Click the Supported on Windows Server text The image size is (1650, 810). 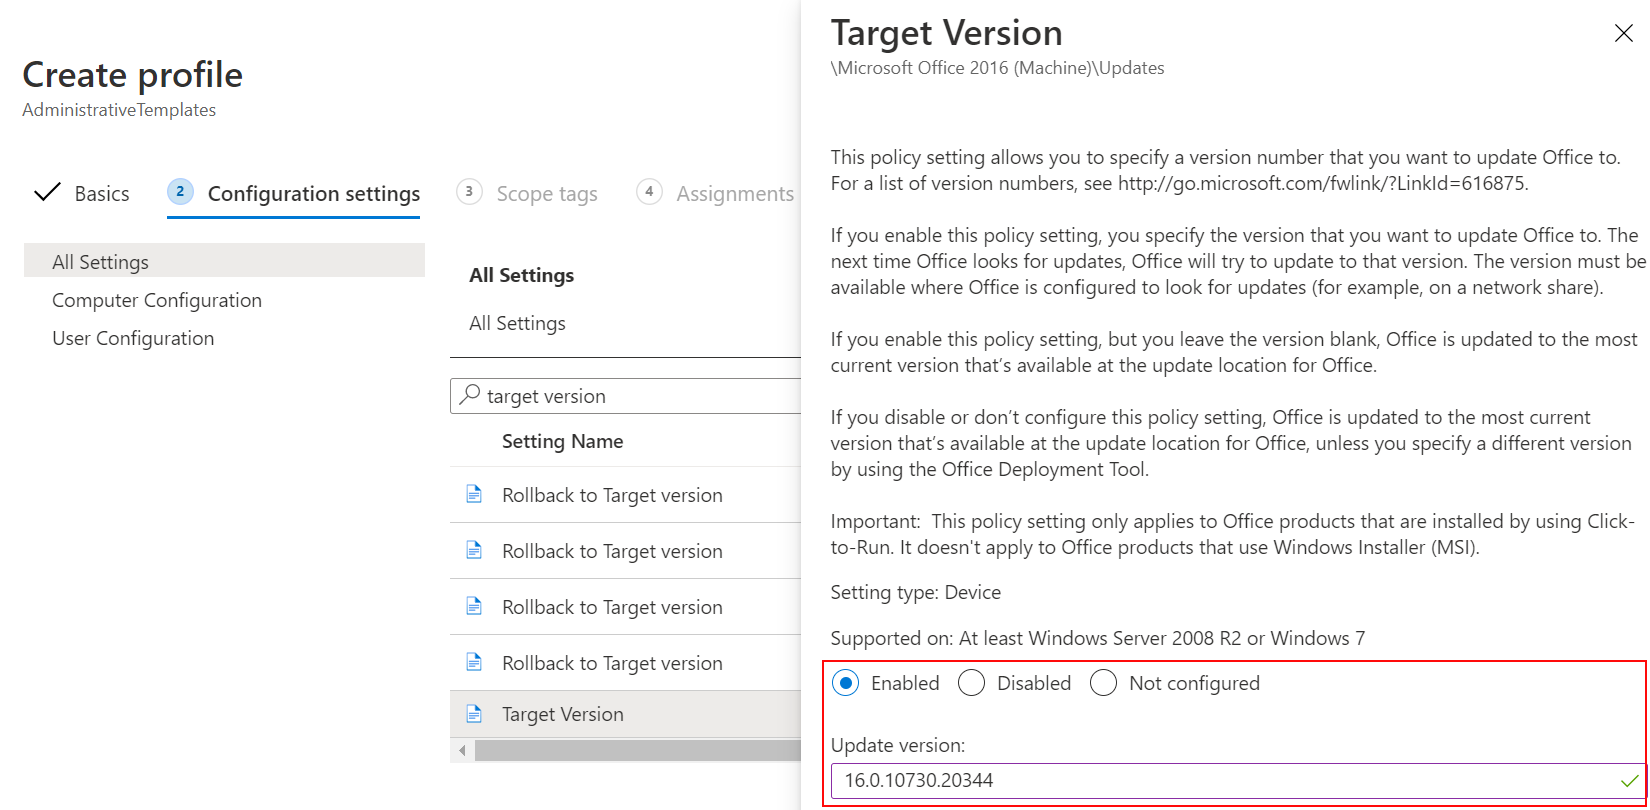pyautogui.click(x=1098, y=638)
